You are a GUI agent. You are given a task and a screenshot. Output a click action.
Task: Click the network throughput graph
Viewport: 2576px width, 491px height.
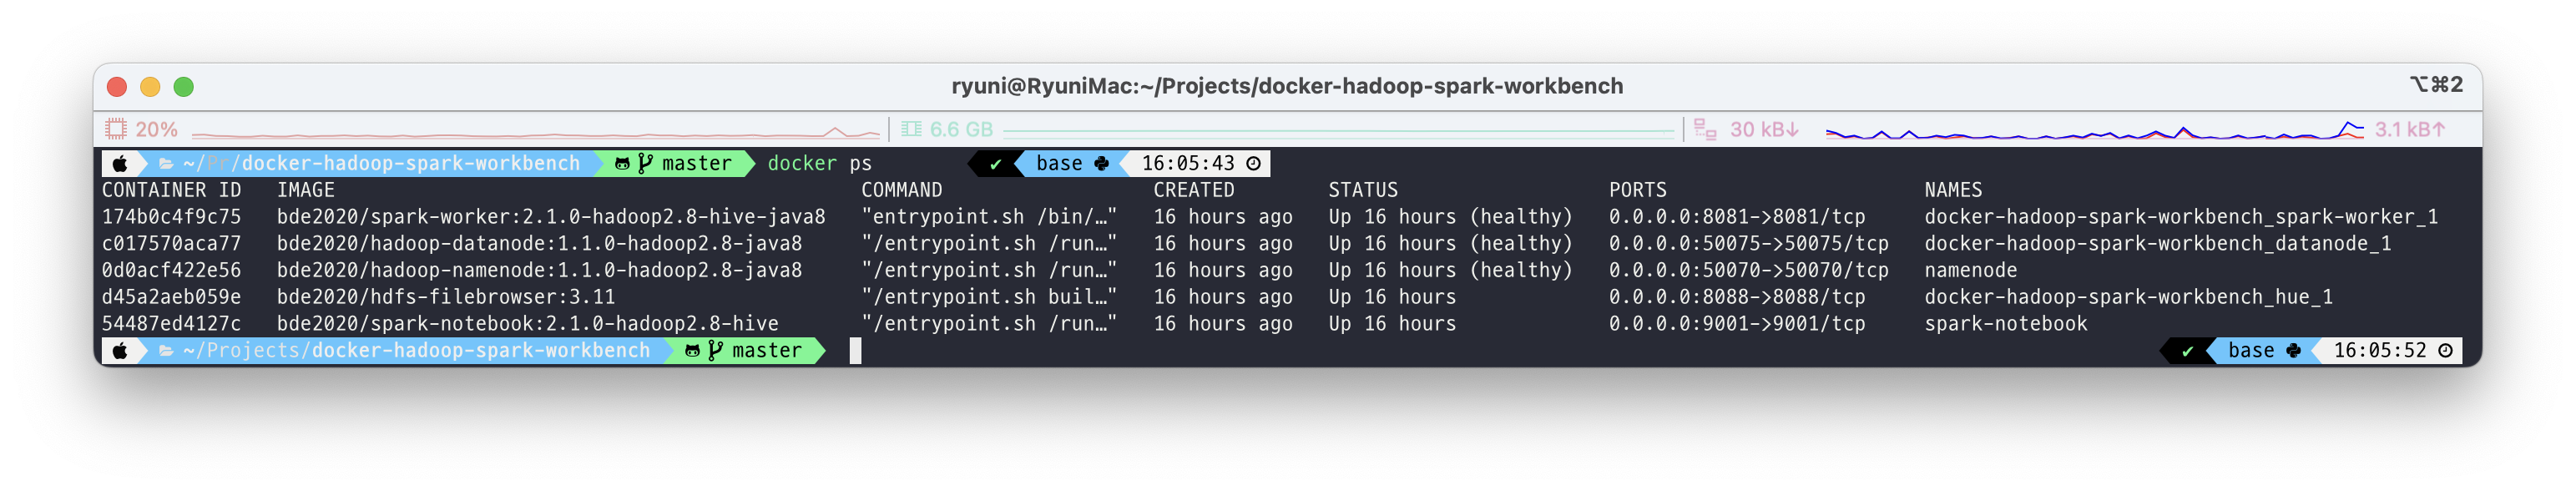click(2094, 131)
